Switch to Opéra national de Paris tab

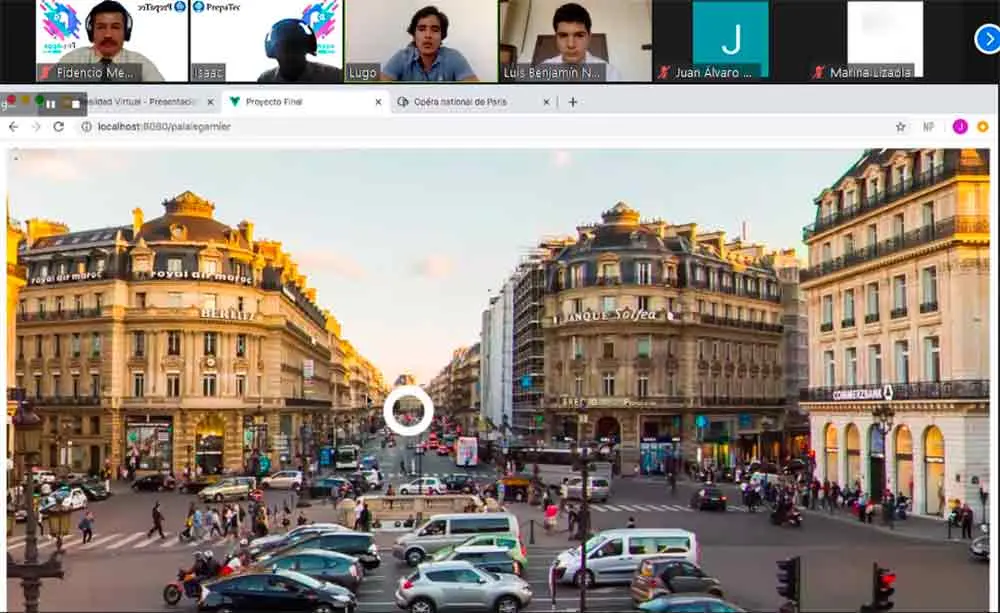click(x=465, y=102)
